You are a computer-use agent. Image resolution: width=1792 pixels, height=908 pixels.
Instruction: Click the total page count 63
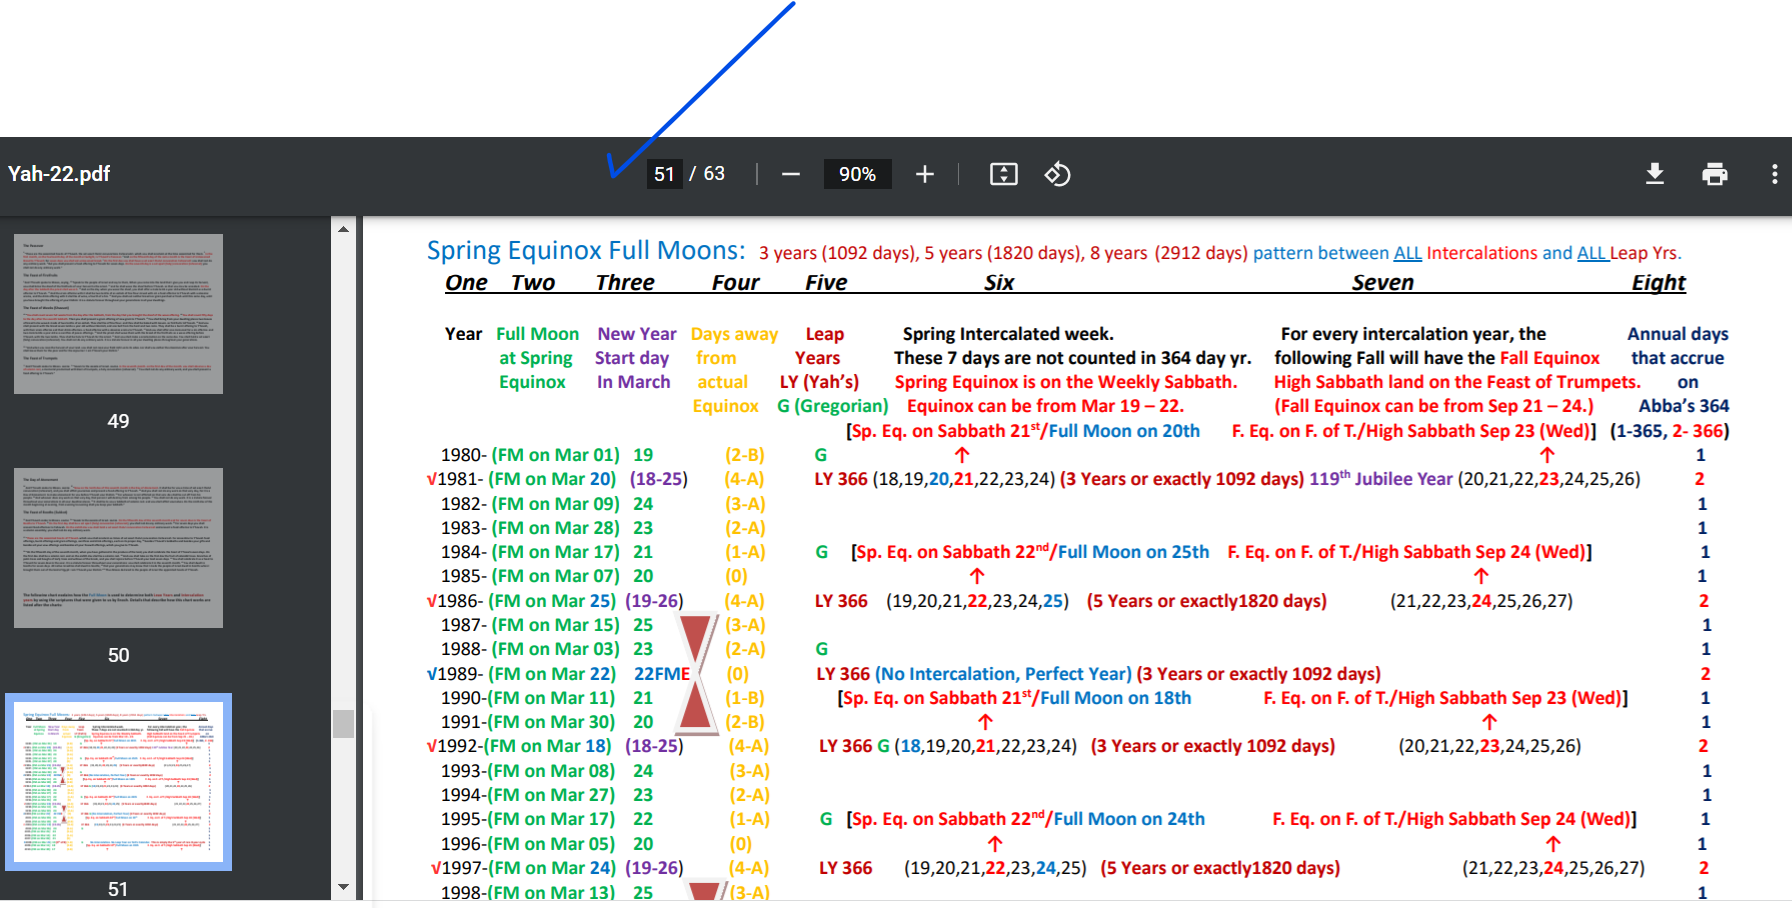[x=714, y=174]
